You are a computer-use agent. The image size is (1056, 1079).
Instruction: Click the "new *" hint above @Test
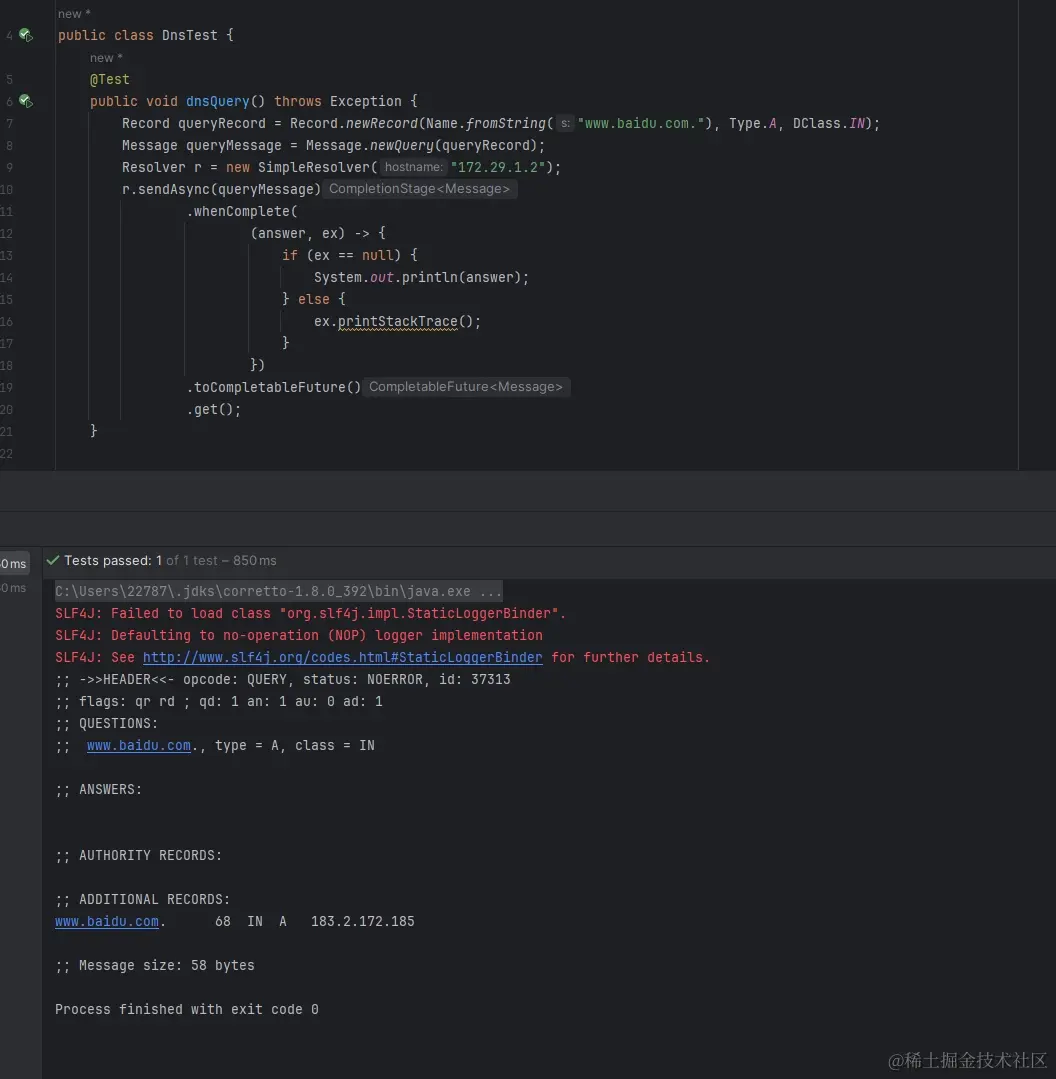coord(106,58)
